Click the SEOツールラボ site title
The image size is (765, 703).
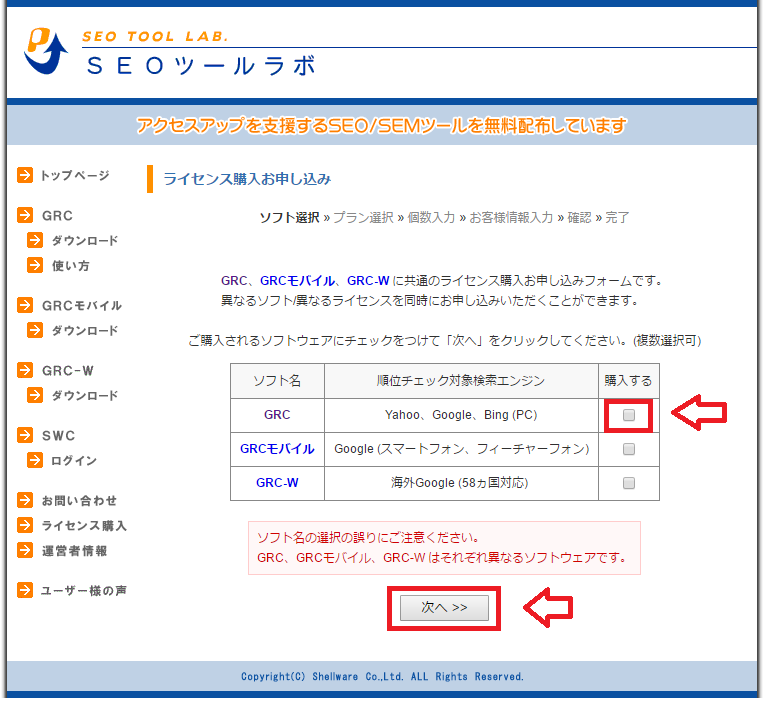(201, 65)
